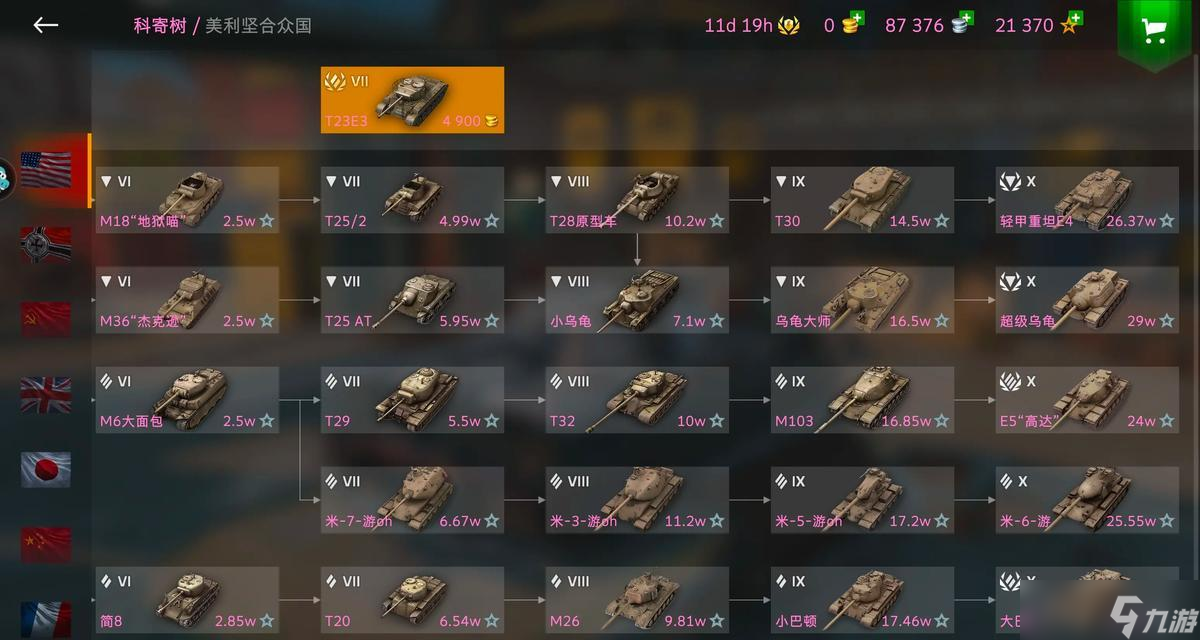The width and height of the screenshot is (1200, 640).
Task: Select the Soviet flag nation
Action: 46,319
